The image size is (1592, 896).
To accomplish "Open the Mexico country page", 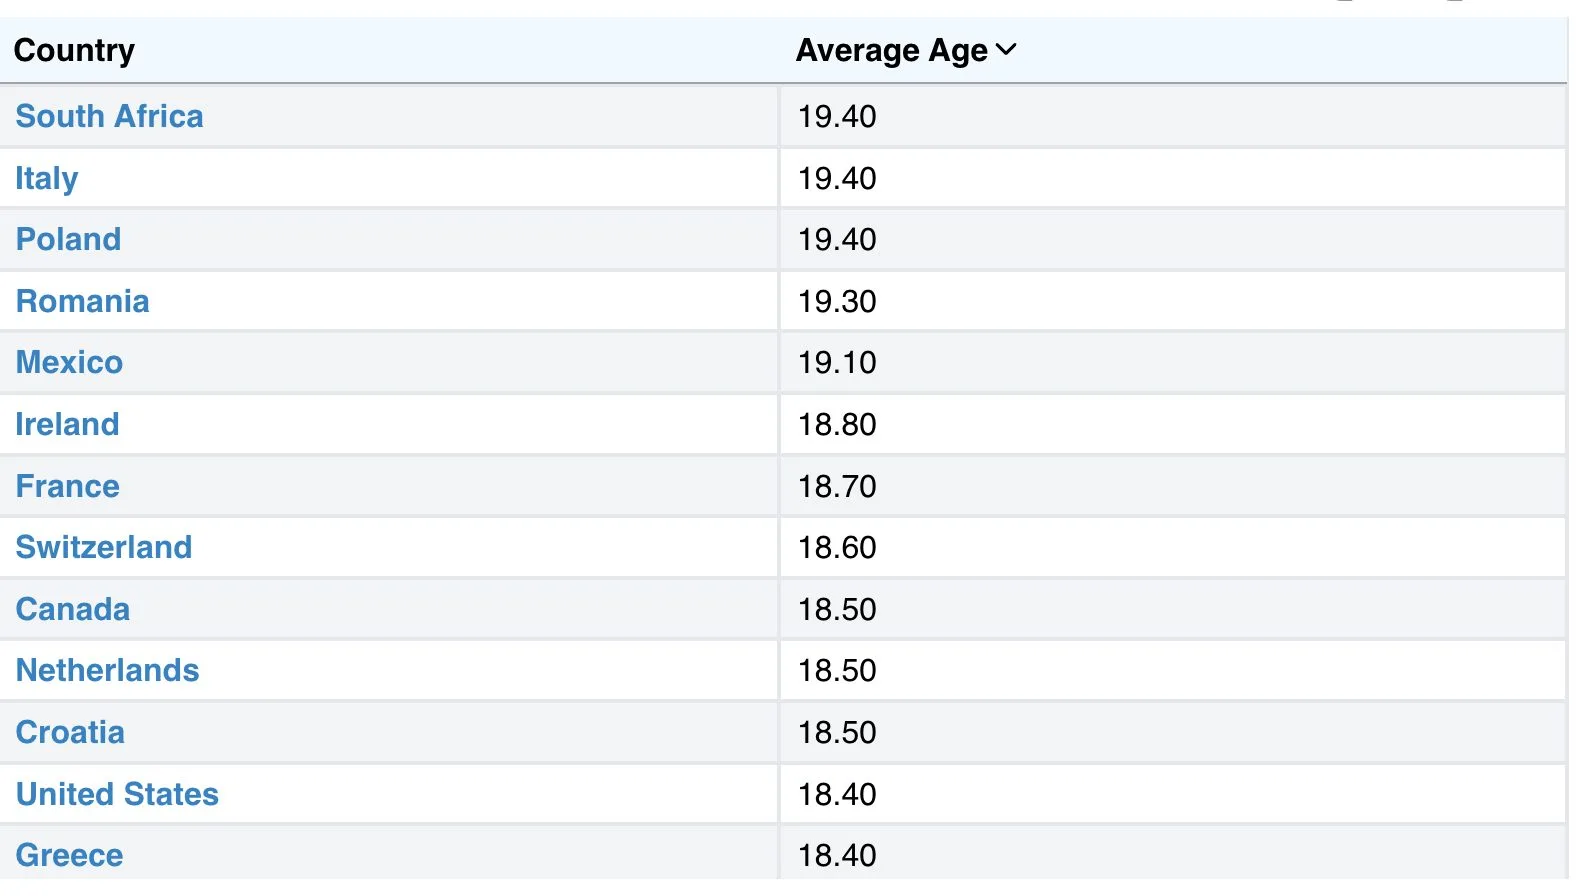I will click(69, 362).
